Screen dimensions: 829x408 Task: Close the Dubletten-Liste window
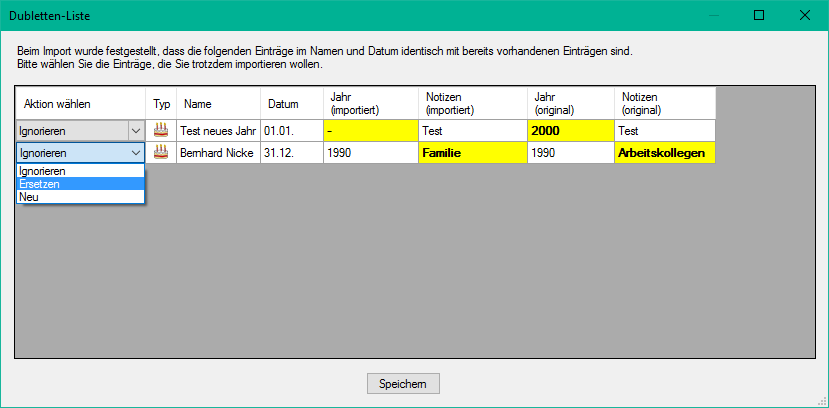[805, 15]
